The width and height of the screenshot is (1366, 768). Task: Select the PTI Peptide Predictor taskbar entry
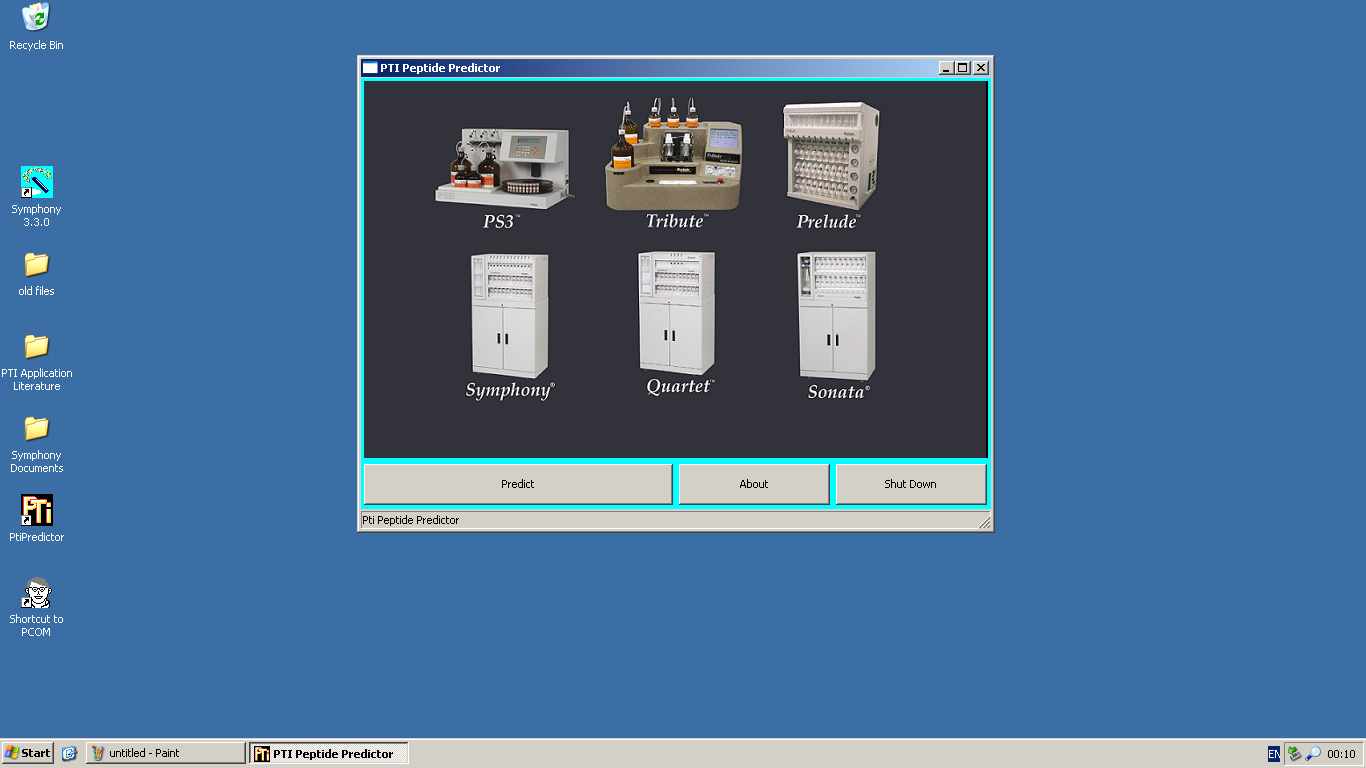pyautogui.click(x=328, y=752)
